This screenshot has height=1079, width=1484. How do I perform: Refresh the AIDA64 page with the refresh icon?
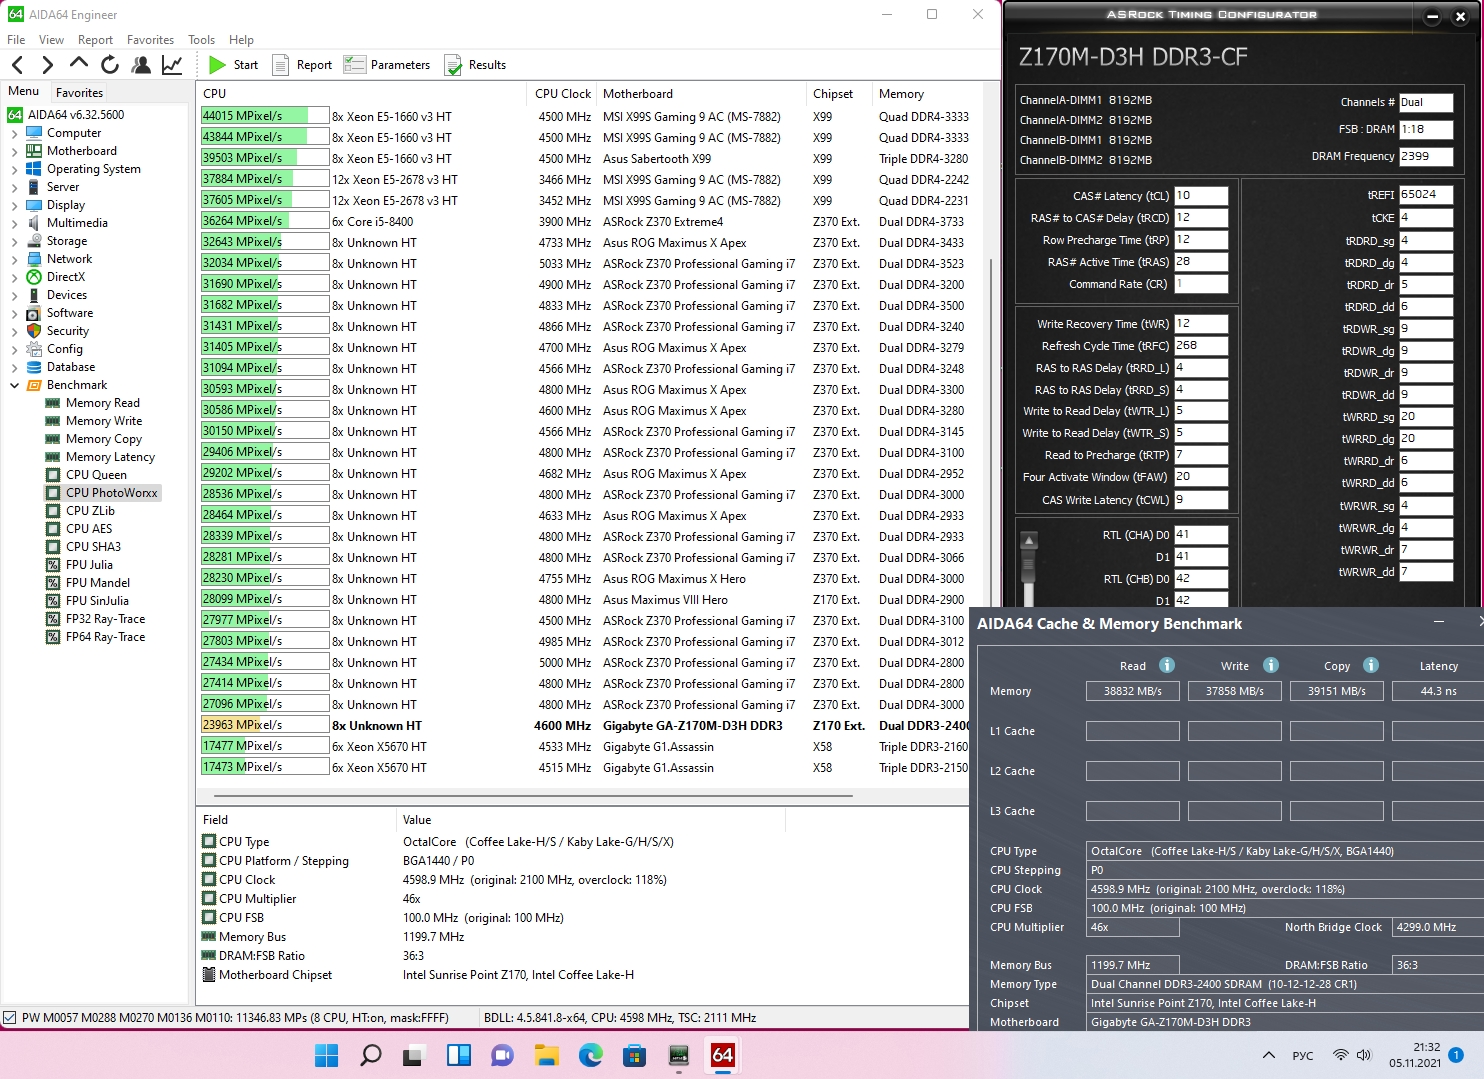pyautogui.click(x=110, y=65)
